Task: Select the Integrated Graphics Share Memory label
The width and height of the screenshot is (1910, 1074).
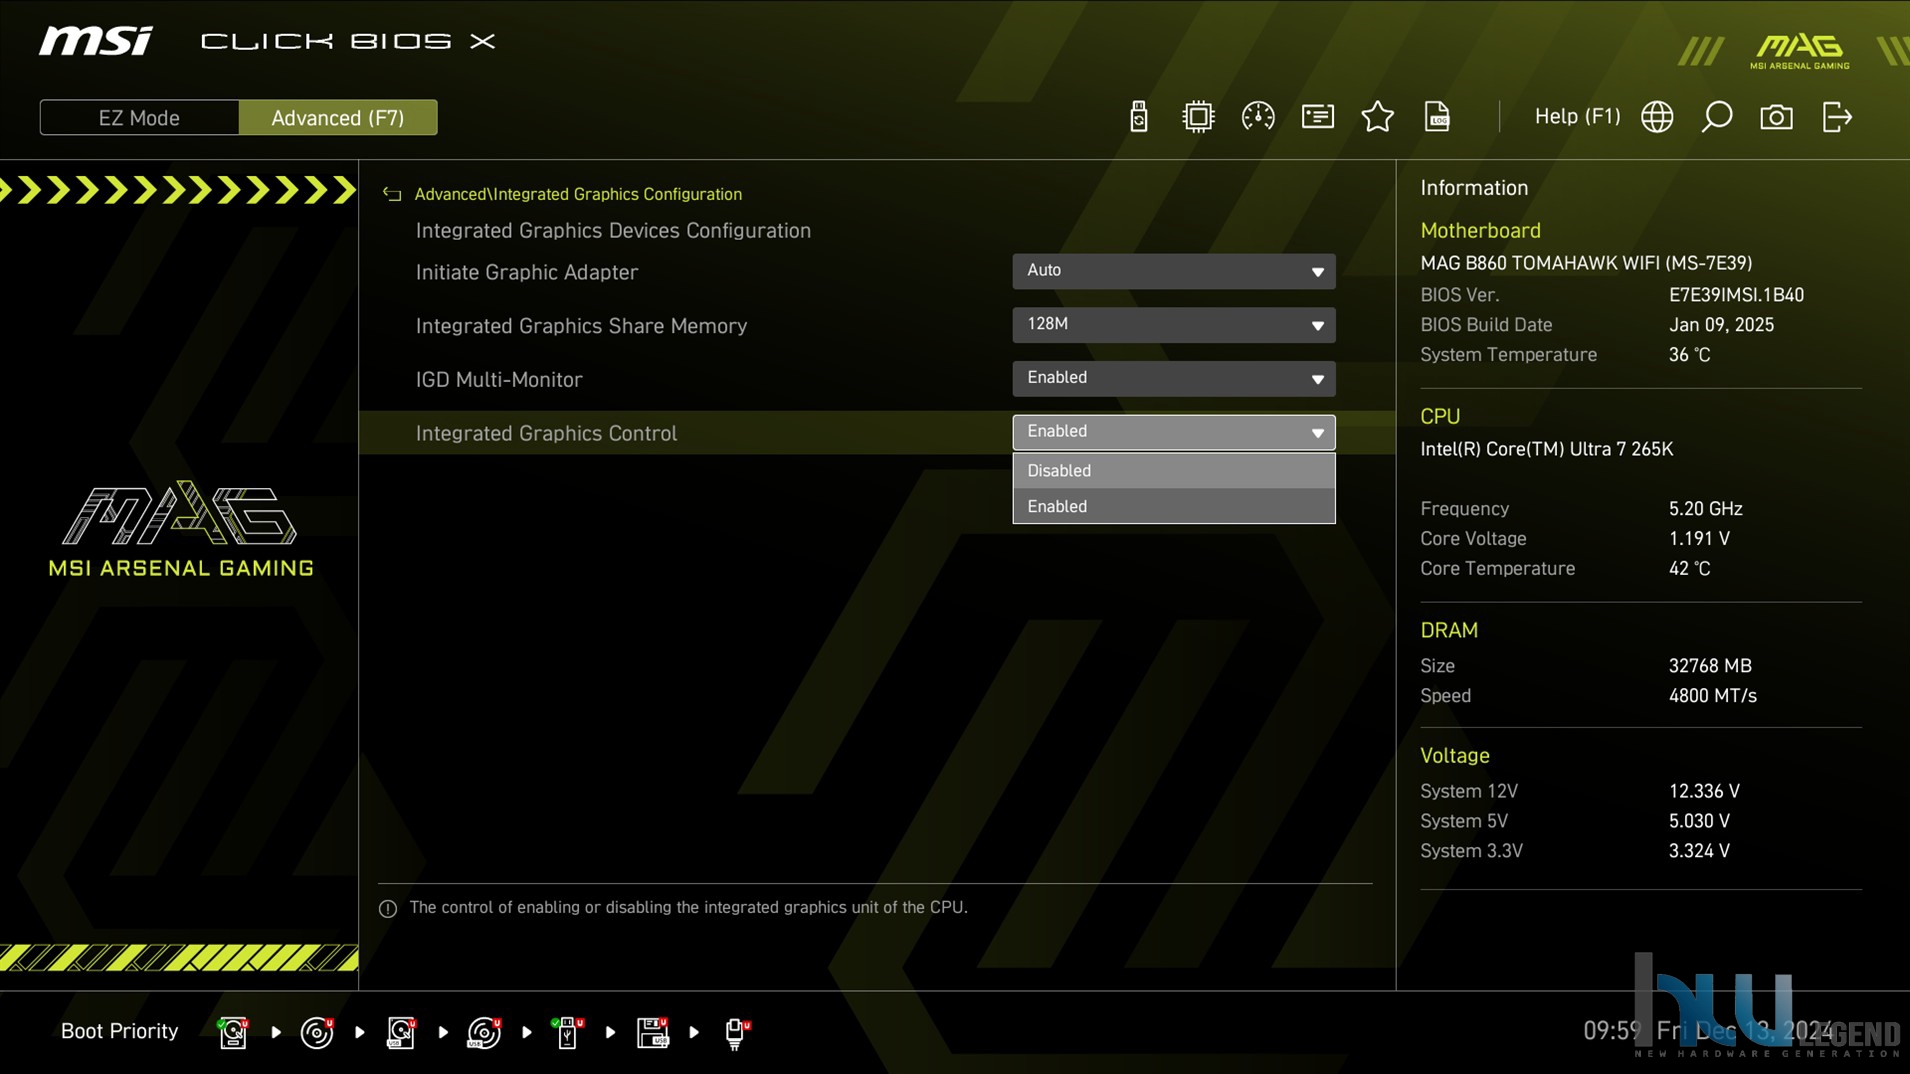Action: coord(581,326)
